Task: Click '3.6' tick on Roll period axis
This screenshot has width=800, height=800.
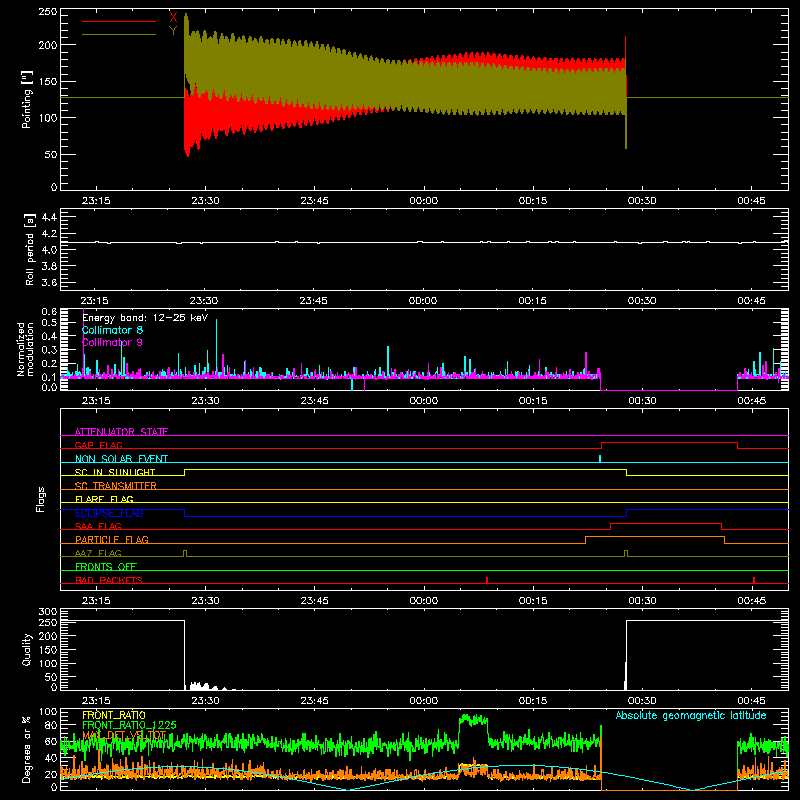Action: (49, 282)
